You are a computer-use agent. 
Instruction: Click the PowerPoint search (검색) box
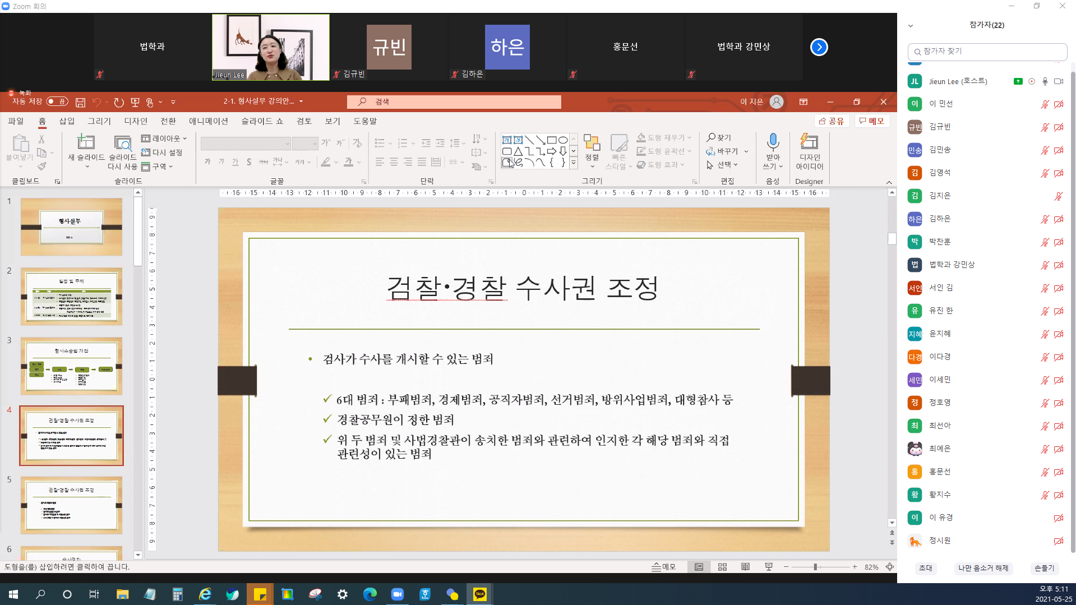(454, 102)
